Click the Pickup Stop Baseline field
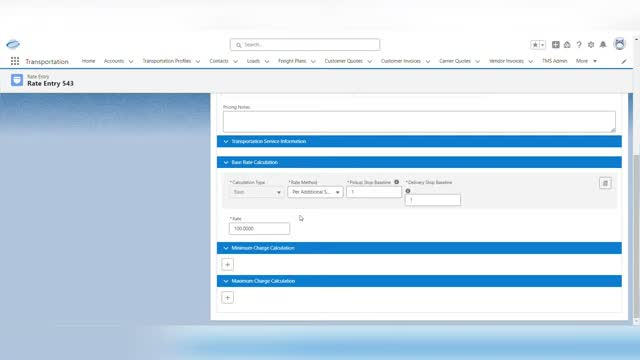Screen dimensions: 640x360 pos(374,192)
